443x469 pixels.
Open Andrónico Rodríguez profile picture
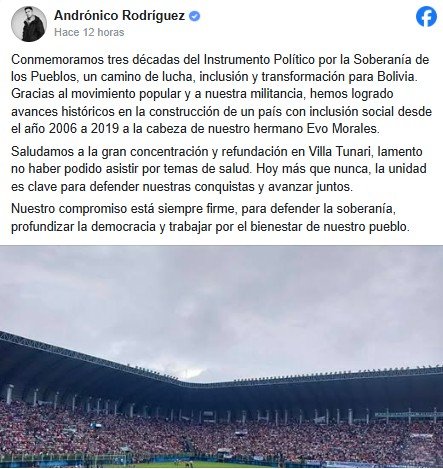(29, 24)
